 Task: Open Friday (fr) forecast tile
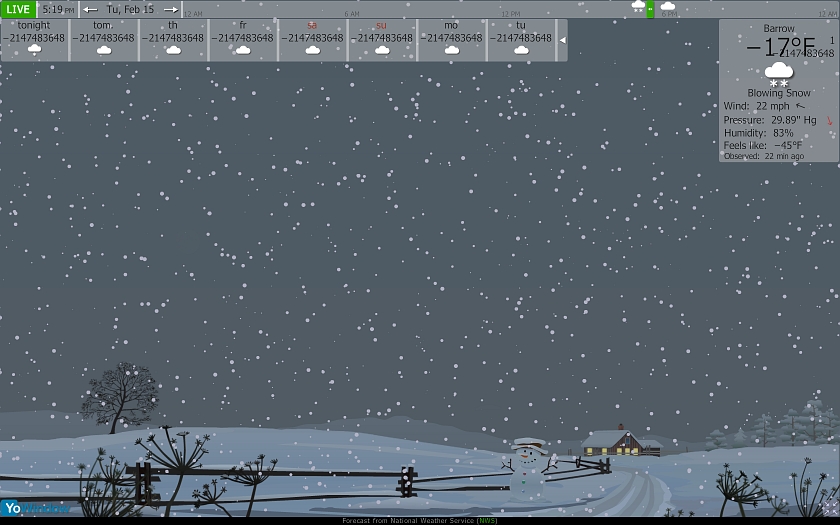(243, 39)
